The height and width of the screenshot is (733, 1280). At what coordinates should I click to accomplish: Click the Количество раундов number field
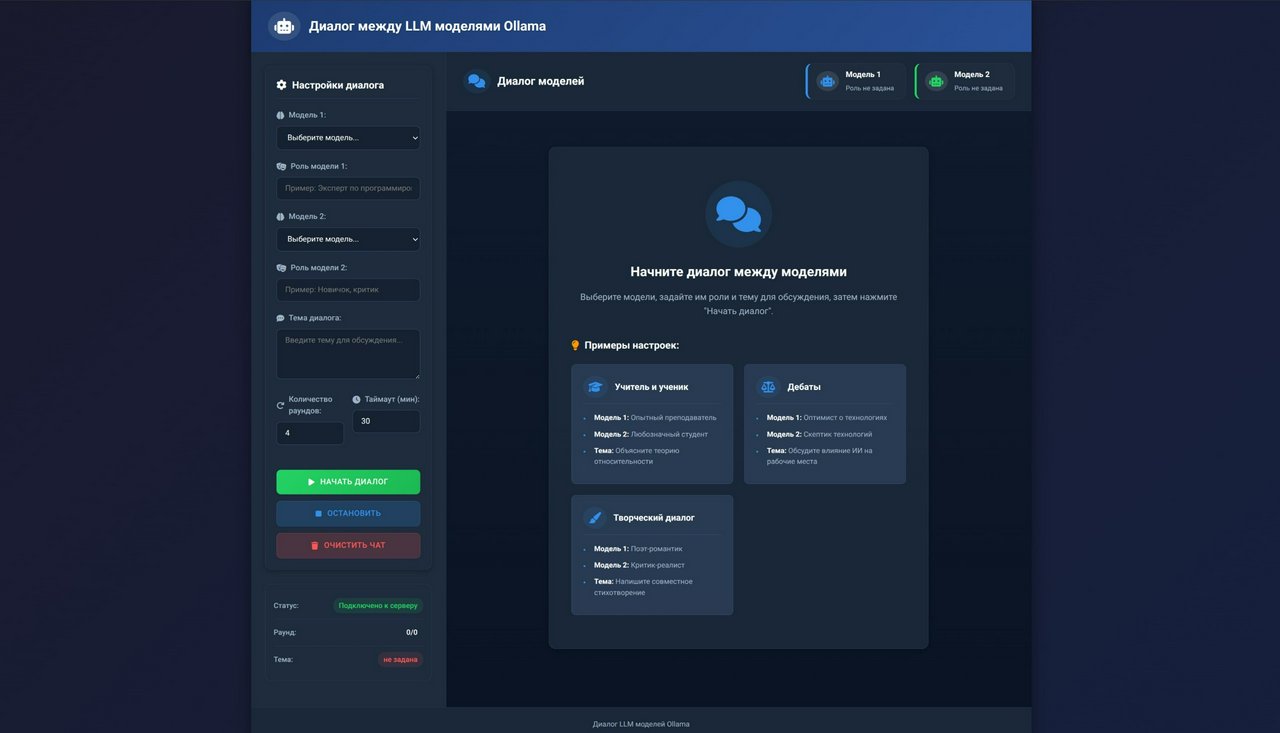point(310,433)
